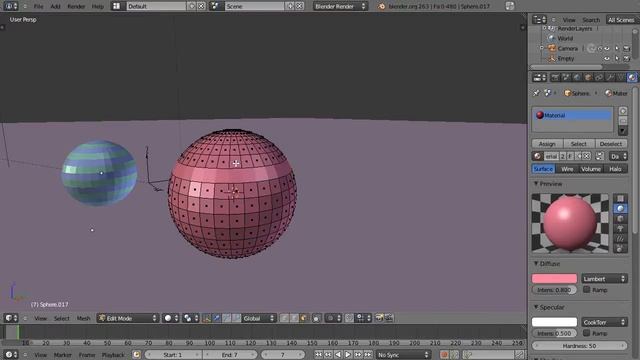This screenshot has width=640, height=360.
Task: Pick the pink Diffuse color swatch
Action: [x=554, y=279]
